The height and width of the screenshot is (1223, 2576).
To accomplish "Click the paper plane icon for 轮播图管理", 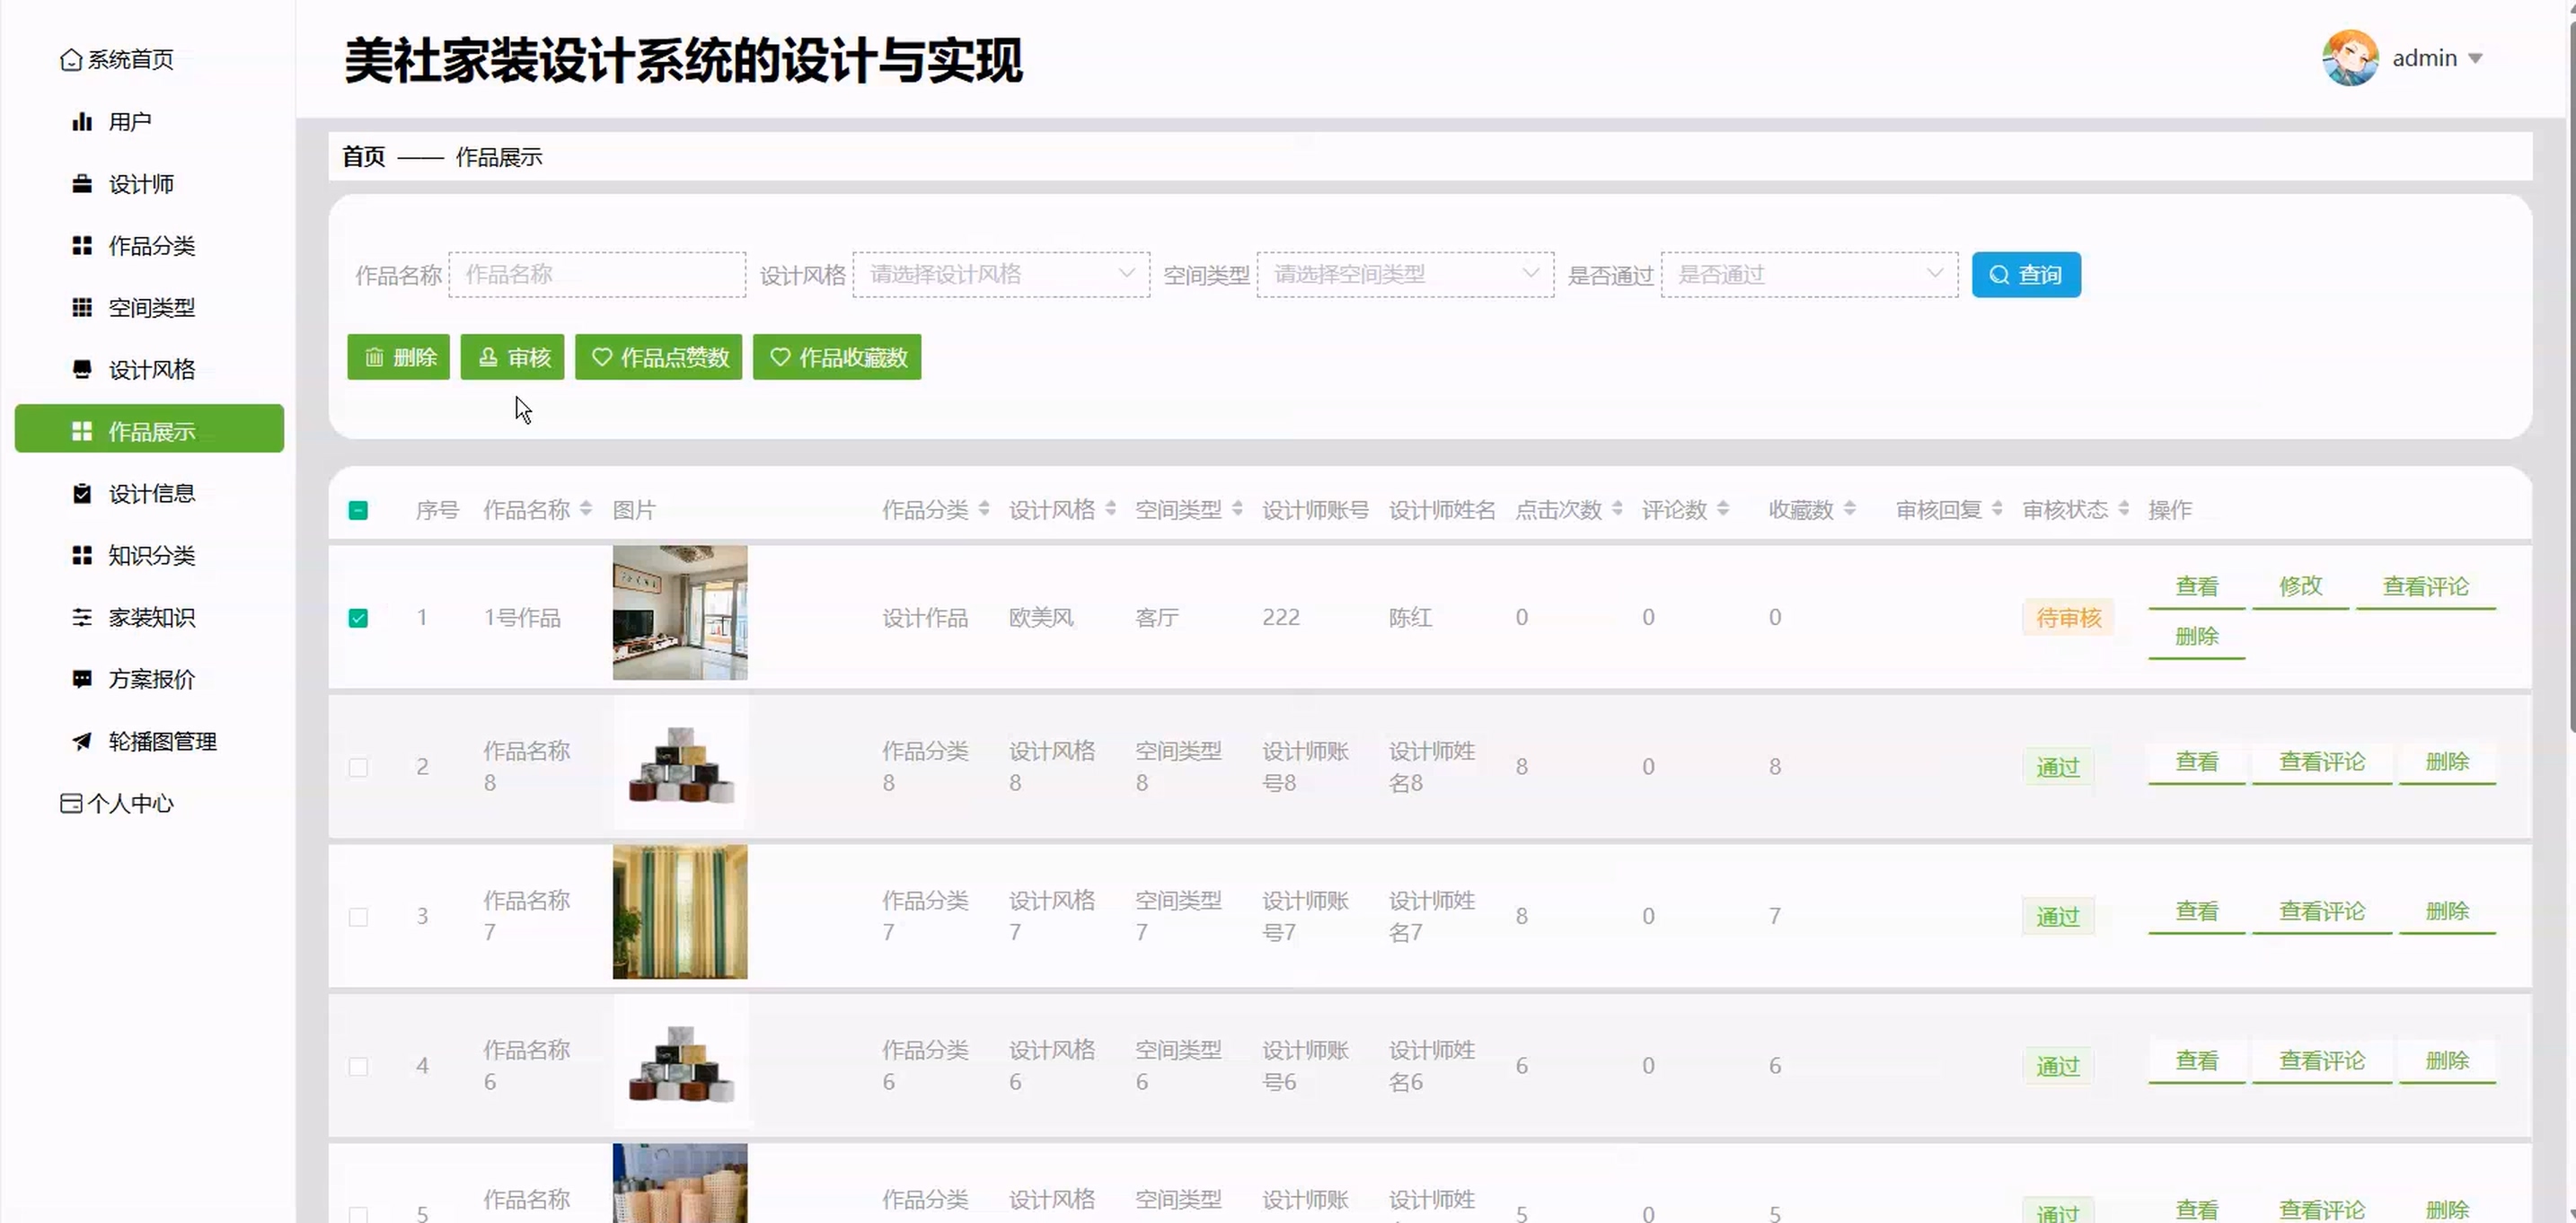I will (82, 741).
